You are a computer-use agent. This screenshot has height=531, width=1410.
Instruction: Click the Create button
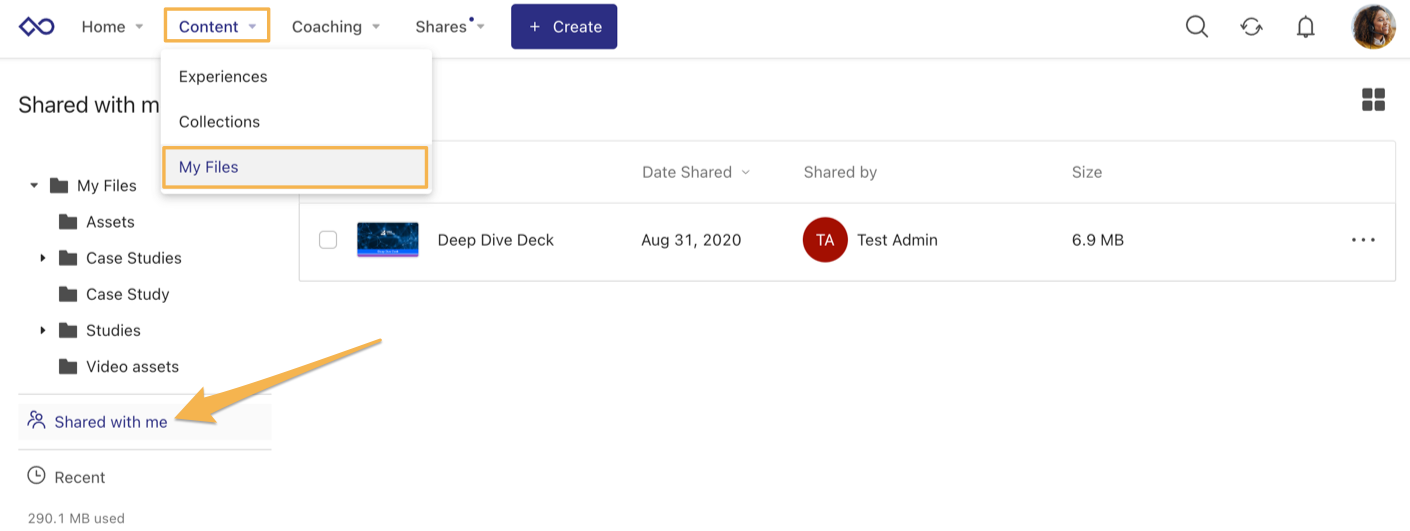pos(564,27)
